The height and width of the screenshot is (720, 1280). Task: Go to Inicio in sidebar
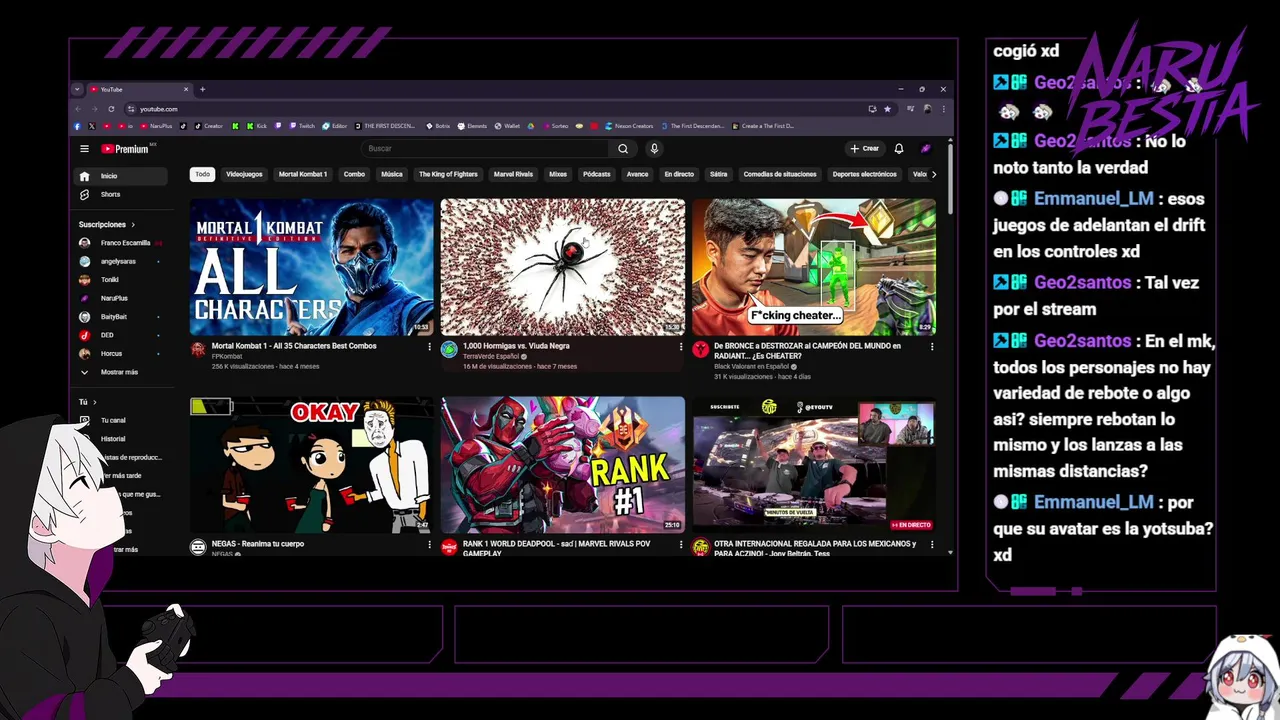click(x=123, y=176)
